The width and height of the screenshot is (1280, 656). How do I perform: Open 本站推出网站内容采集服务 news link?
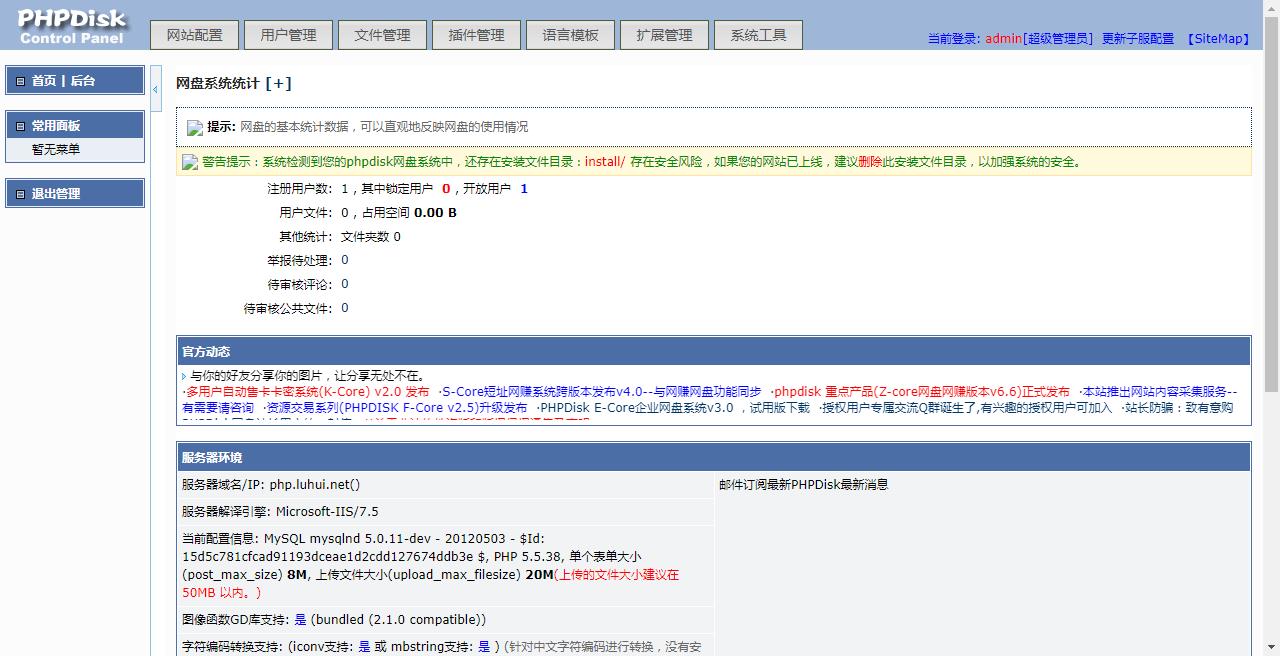pyautogui.click(x=1160, y=392)
